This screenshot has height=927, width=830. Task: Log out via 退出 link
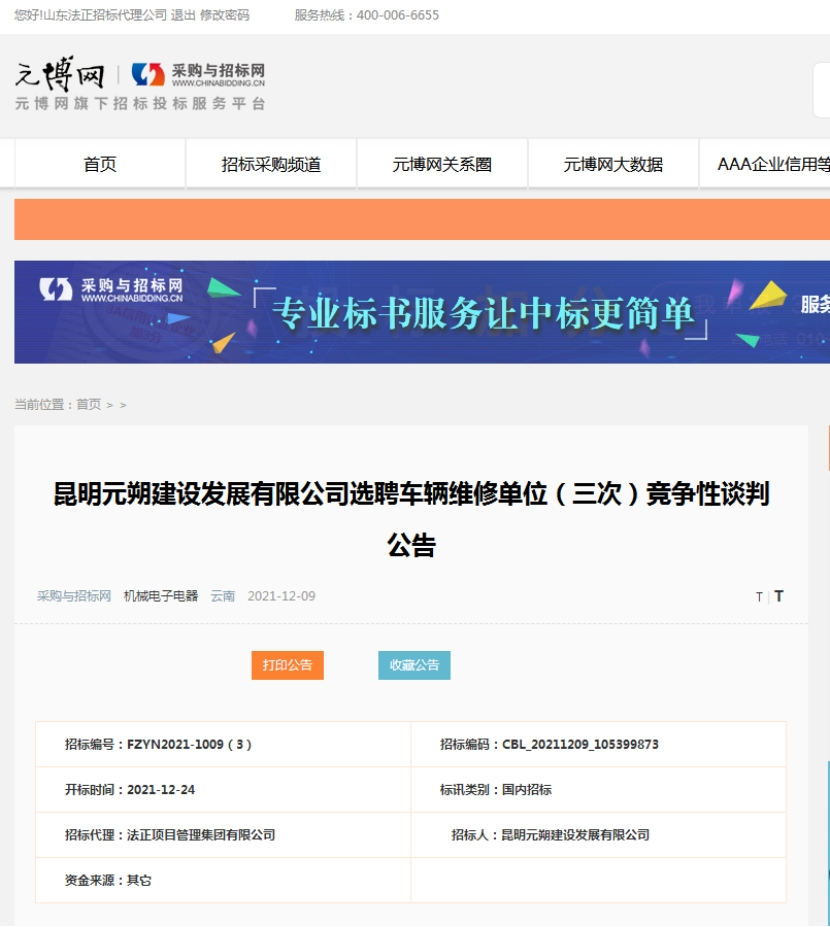tap(183, 15)
